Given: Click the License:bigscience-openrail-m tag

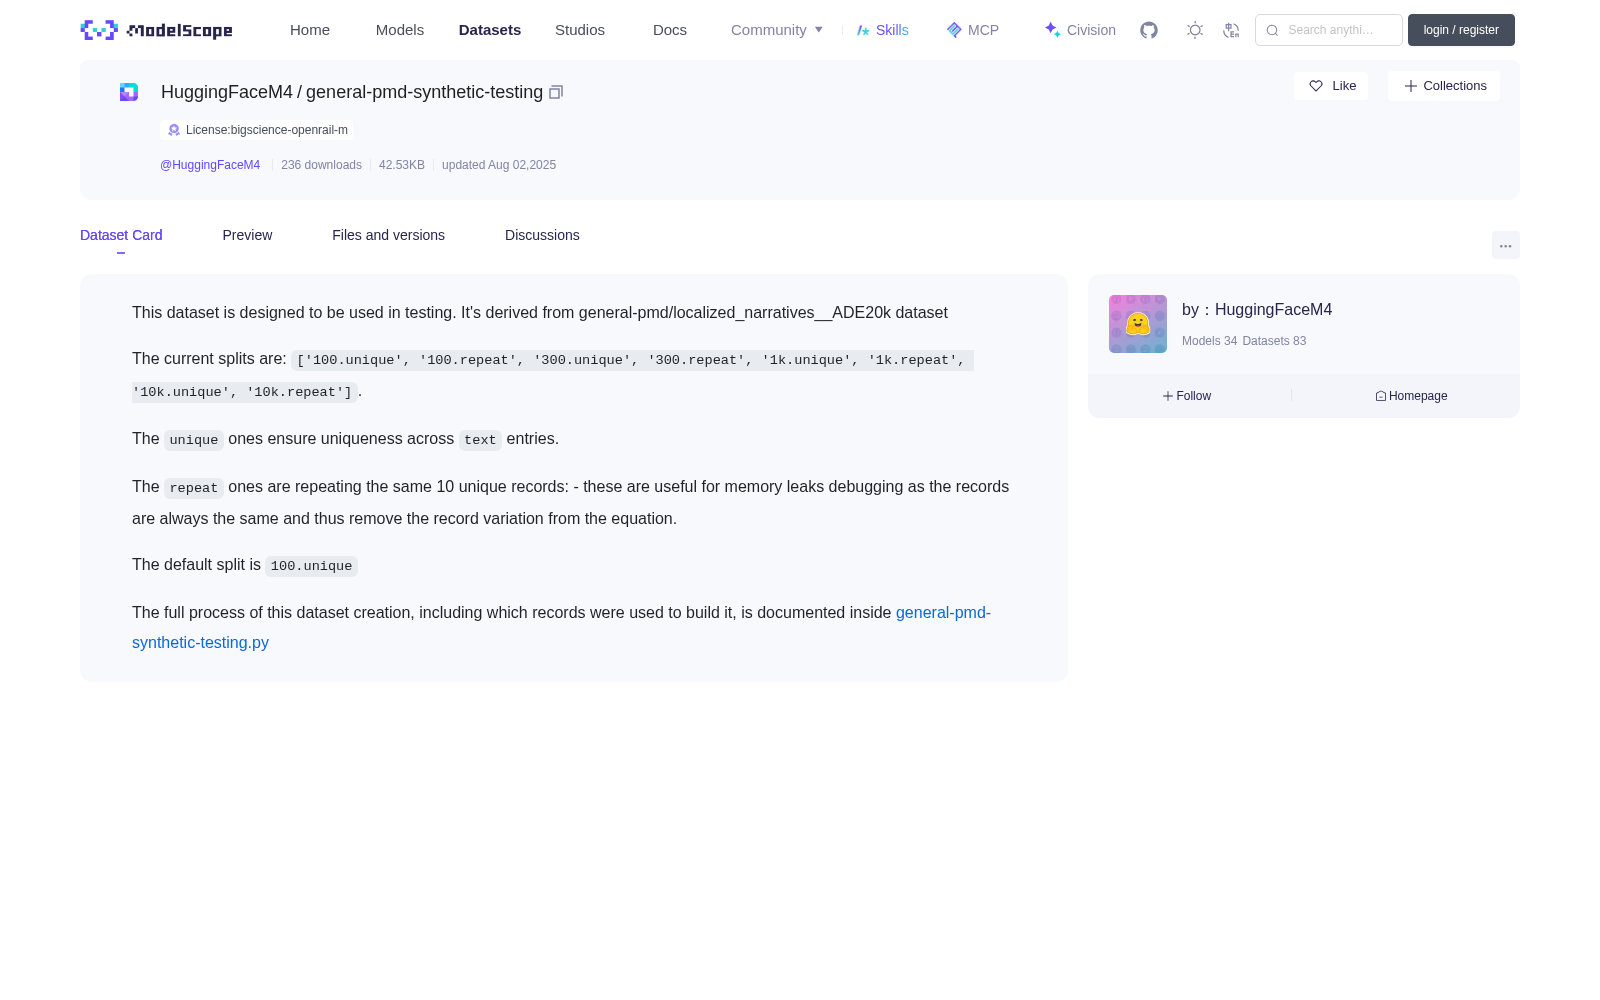Looking at the screenshot, I should [257, 130].
